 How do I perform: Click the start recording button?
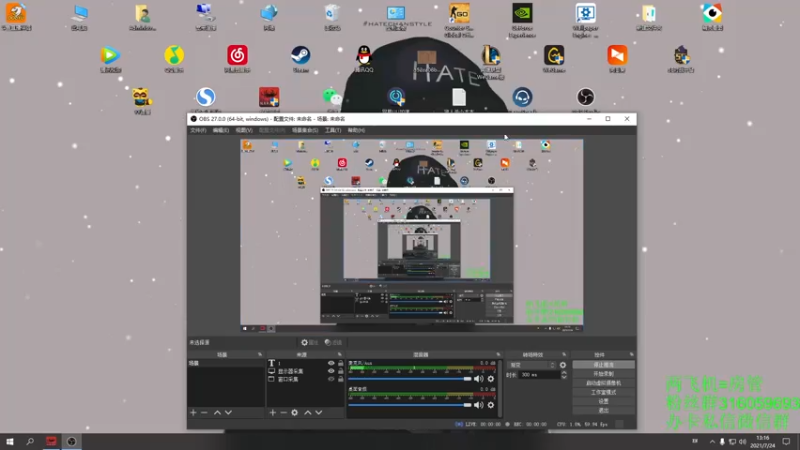pyautogui.click(x=604, y=374)
